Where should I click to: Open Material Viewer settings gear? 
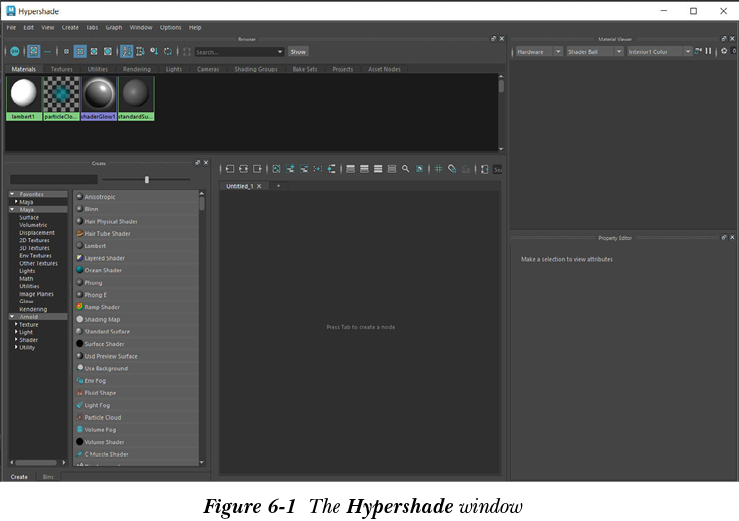(724, 51)
